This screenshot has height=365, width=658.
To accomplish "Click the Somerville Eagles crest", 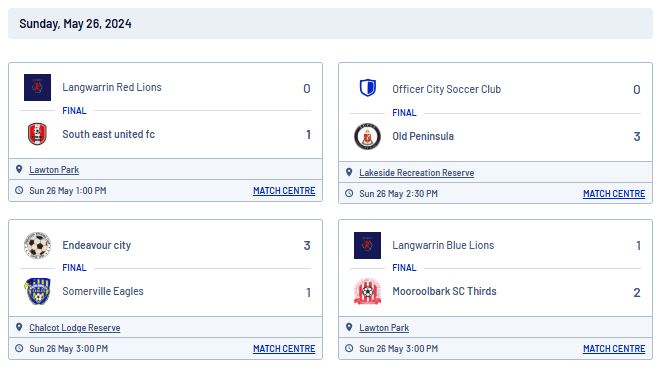I will [37, 291].
